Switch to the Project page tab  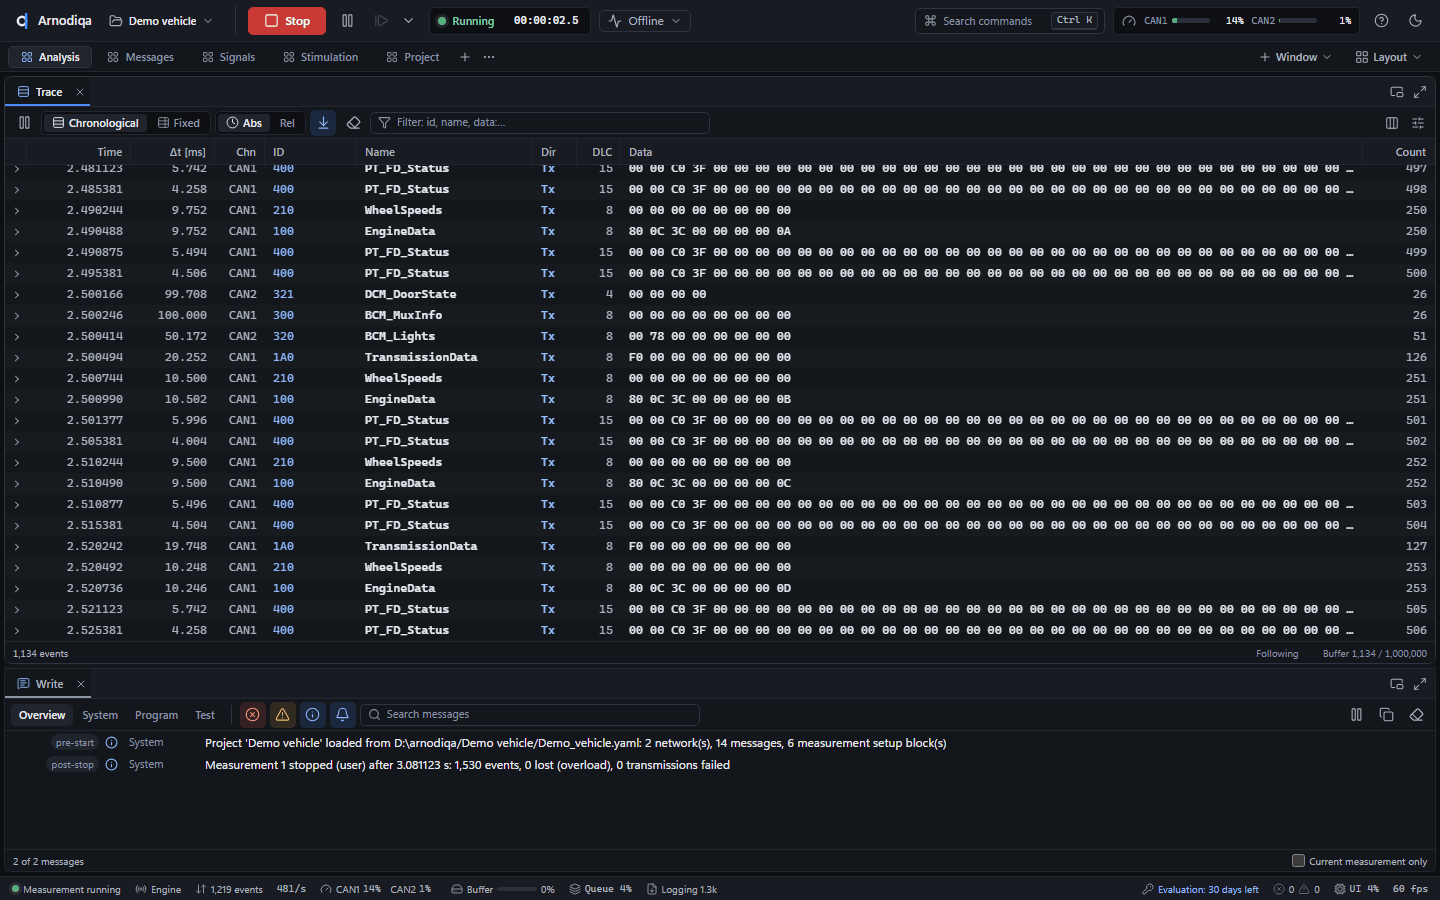(x=413, y=57)
